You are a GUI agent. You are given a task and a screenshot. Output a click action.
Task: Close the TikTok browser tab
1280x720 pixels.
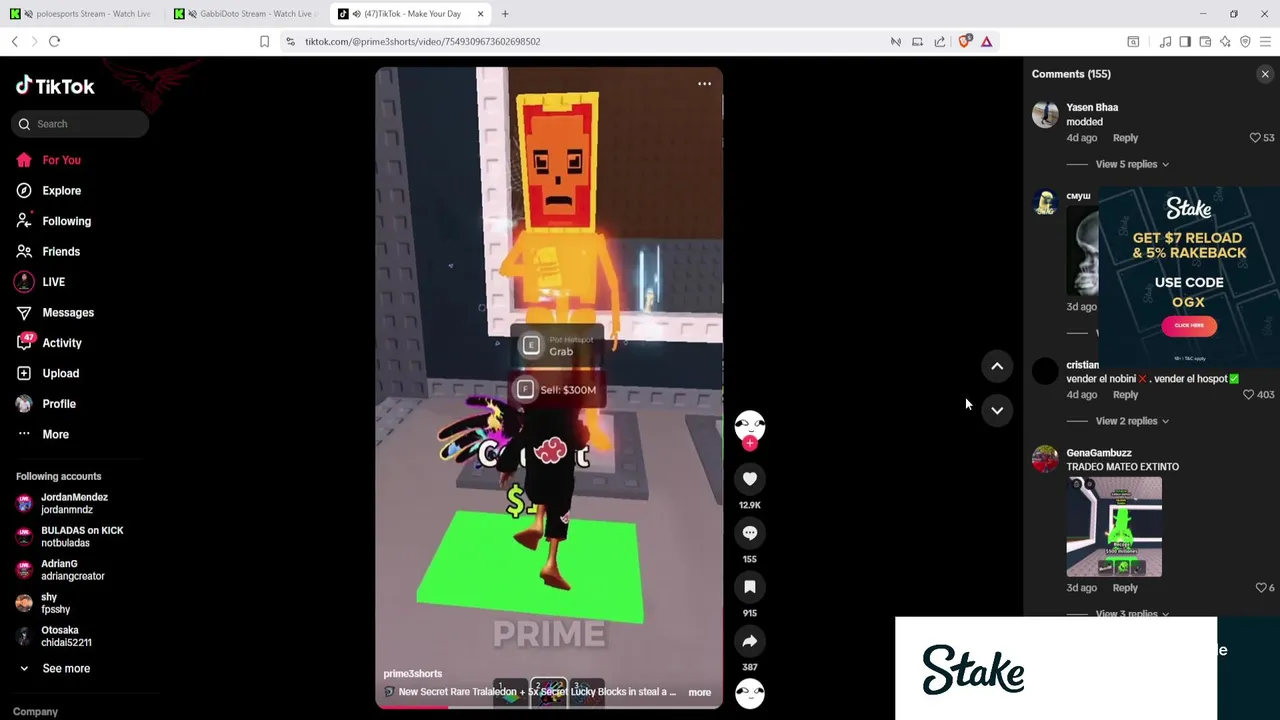(x=480, y=14)
